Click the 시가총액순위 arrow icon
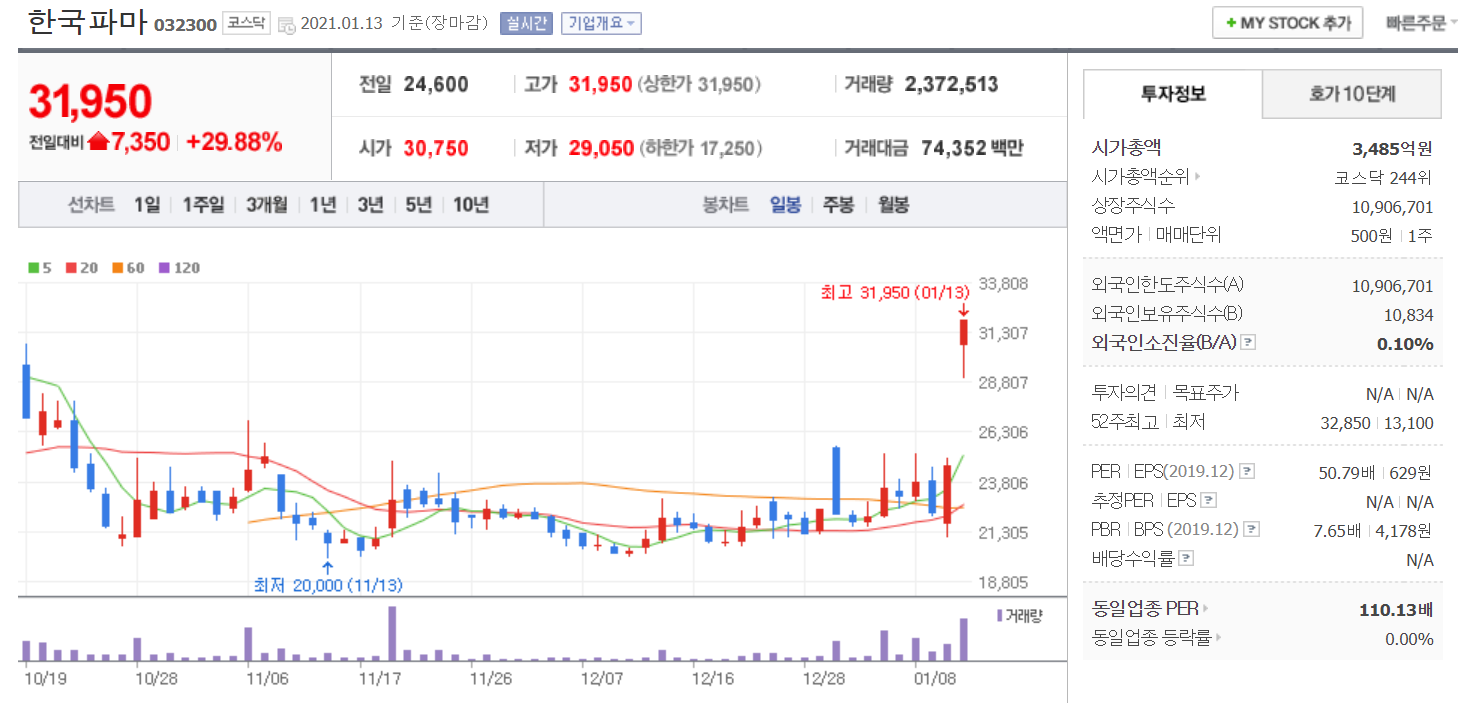1465x703 pixels. tap(1198, 177)
